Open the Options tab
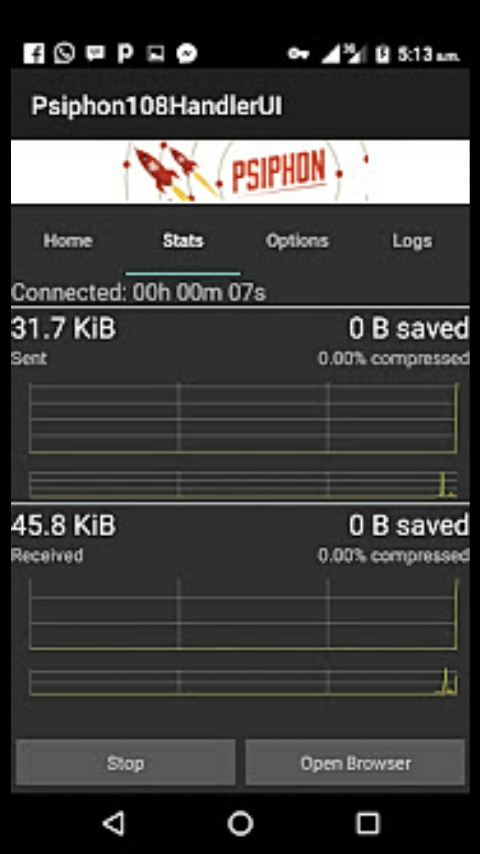Image resolution: width=480 pixels, height=854 pixels. coord(297,241)
